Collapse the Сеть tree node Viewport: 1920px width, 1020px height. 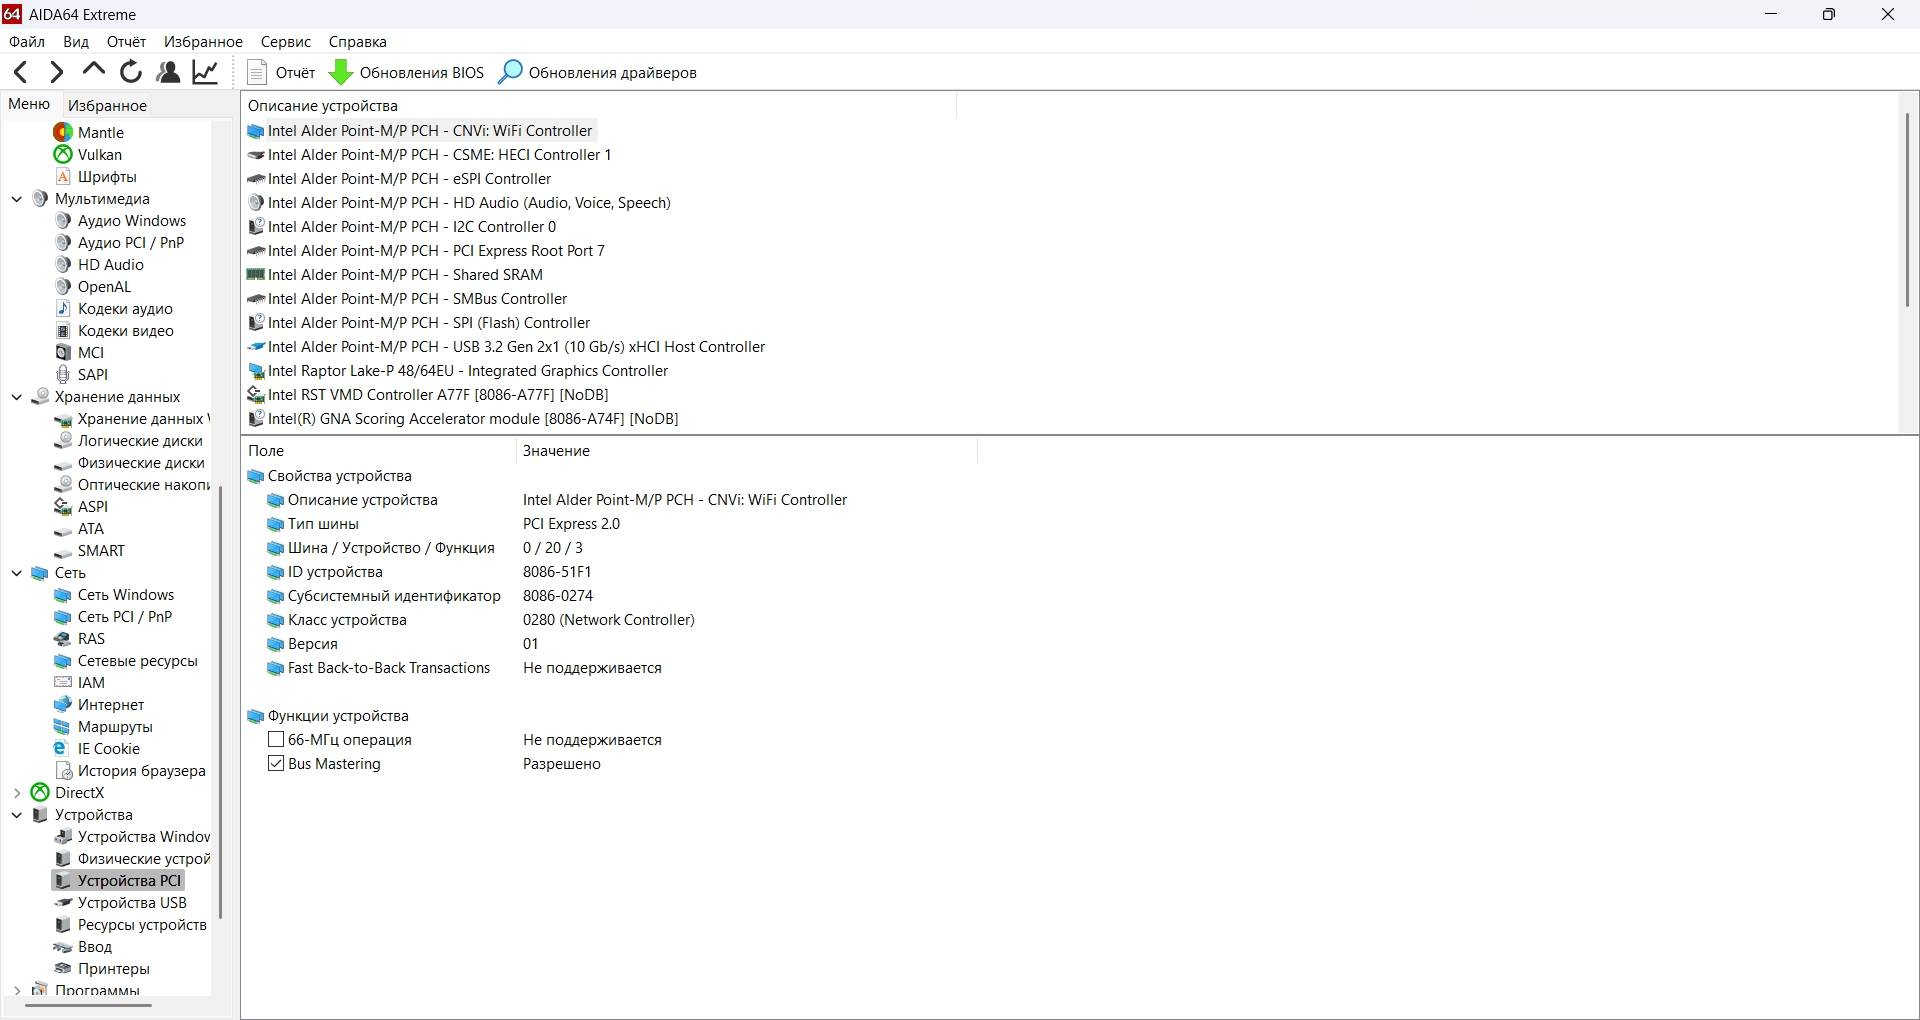click(17, 573)
